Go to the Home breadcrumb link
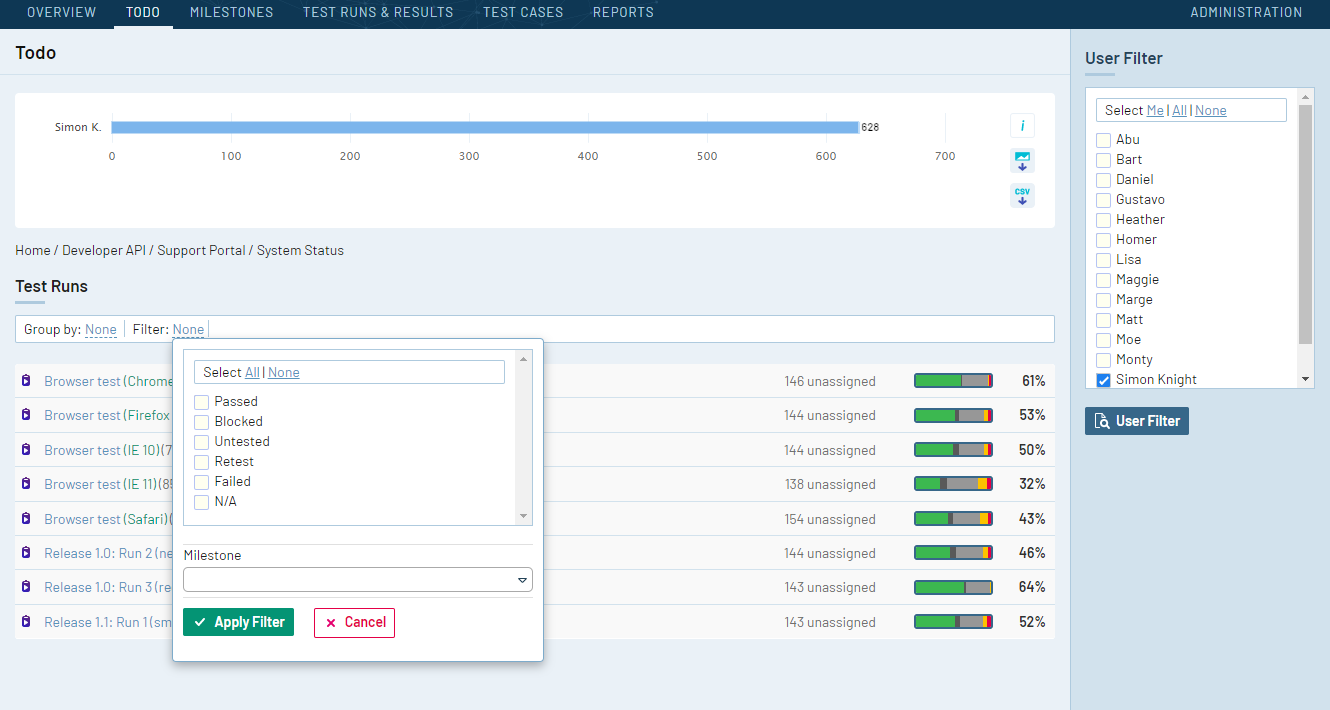 (x=32, y=250)
